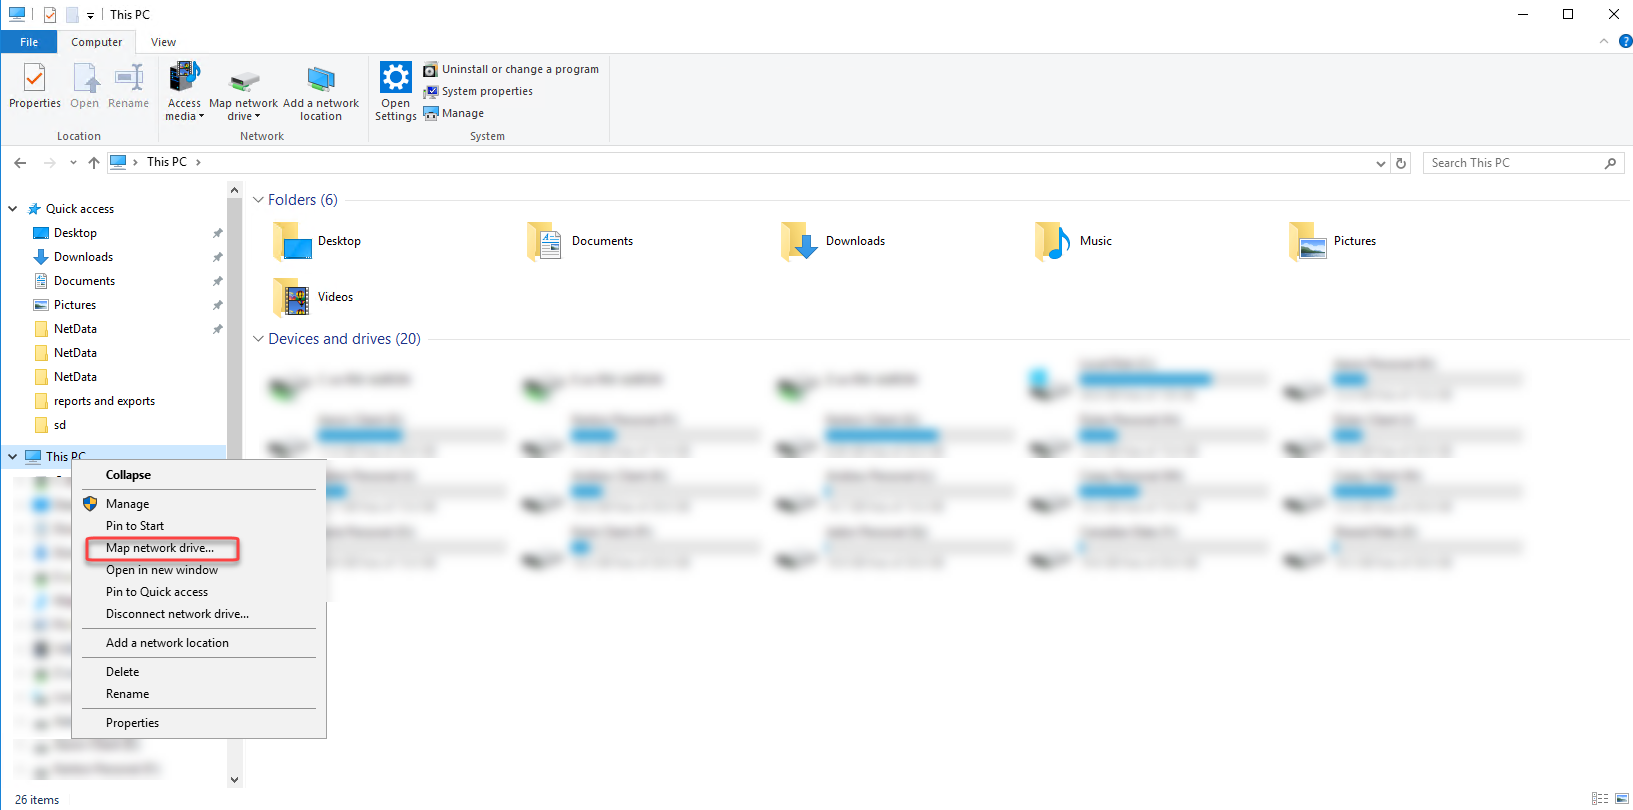Select Downloads under Quick access
The image size is (1633, 810).
(83, 257)
